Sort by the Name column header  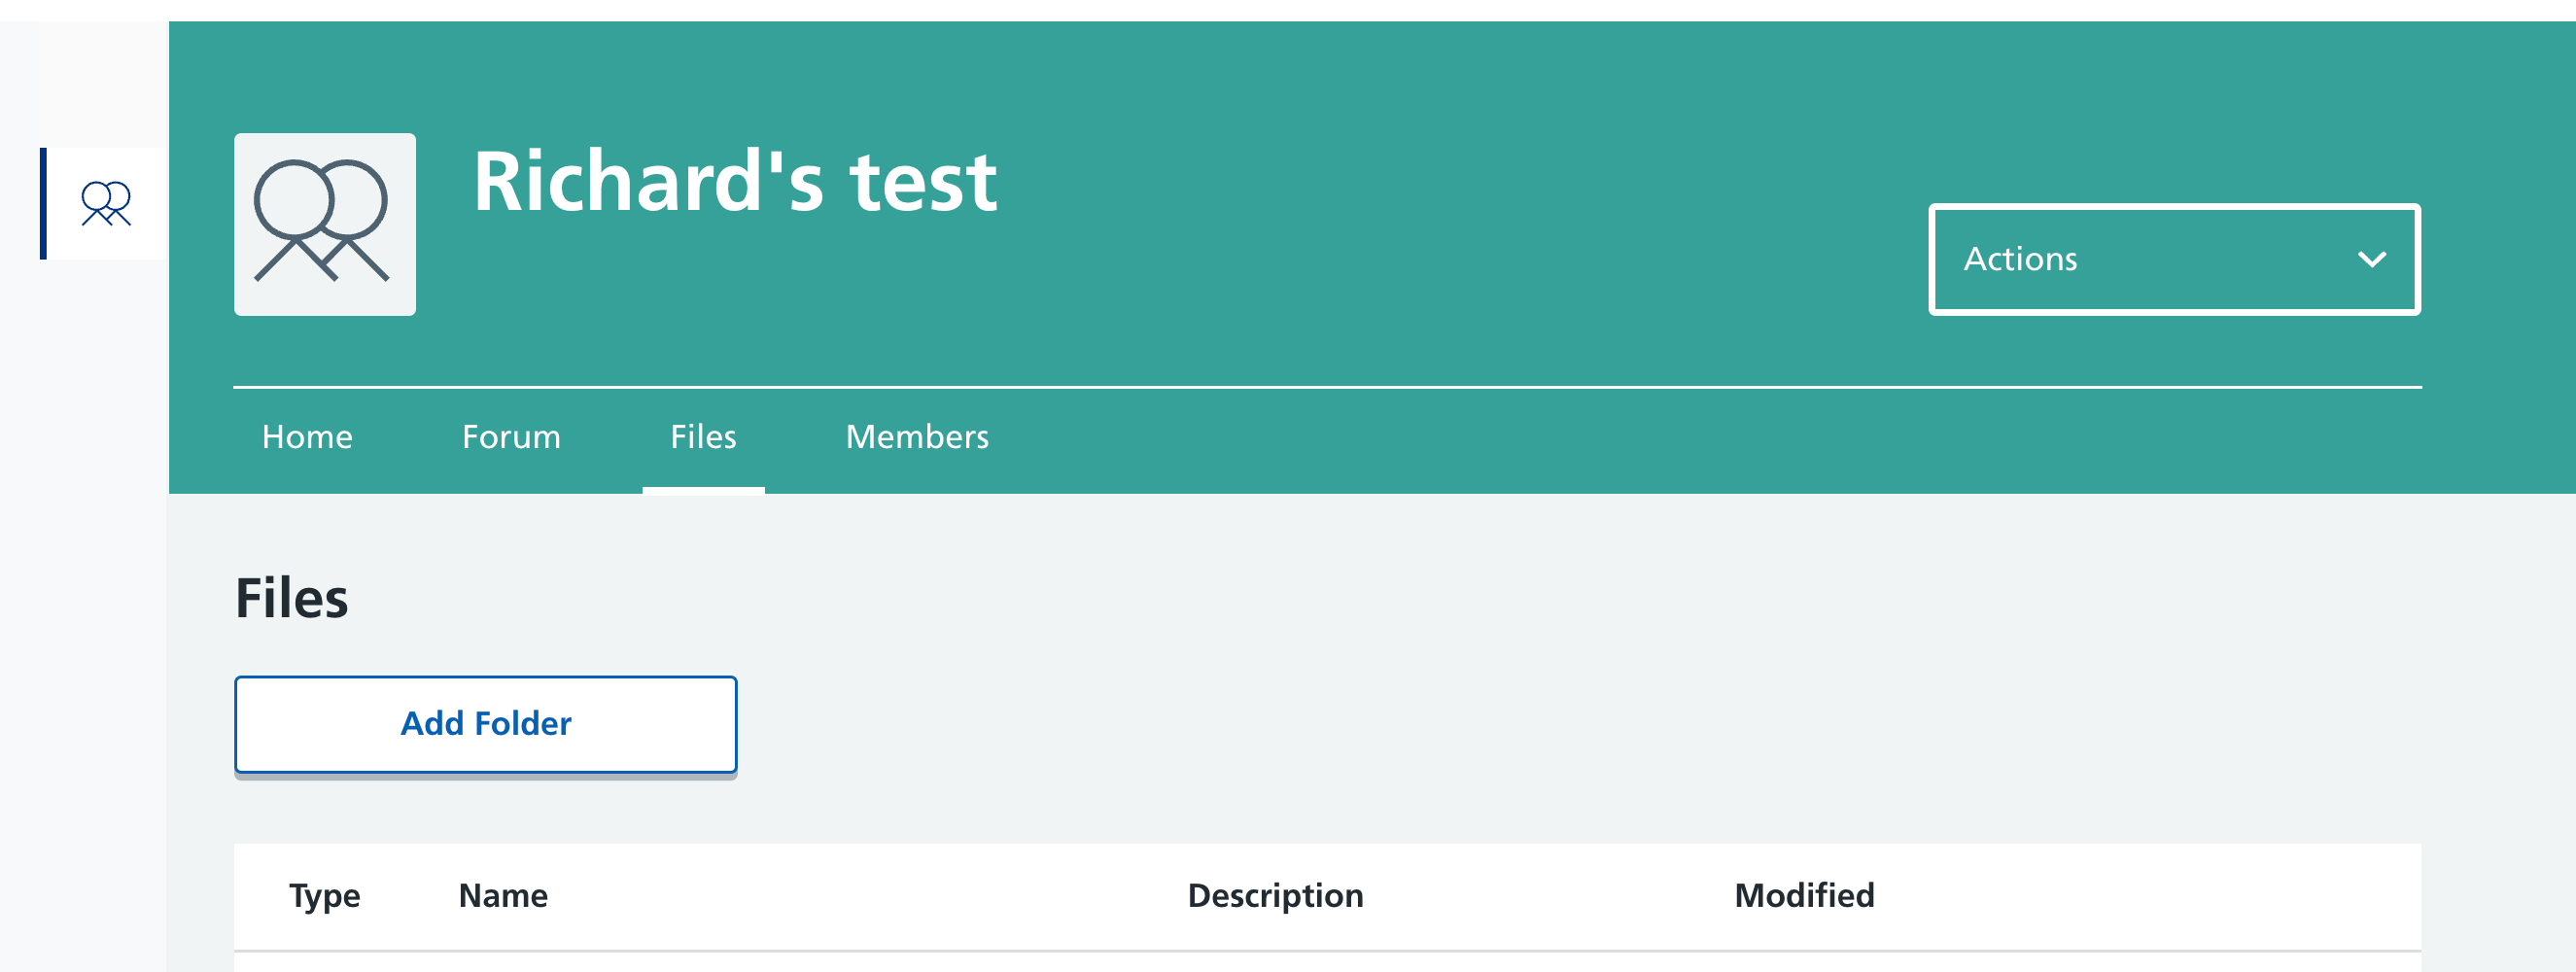point(503,896)
